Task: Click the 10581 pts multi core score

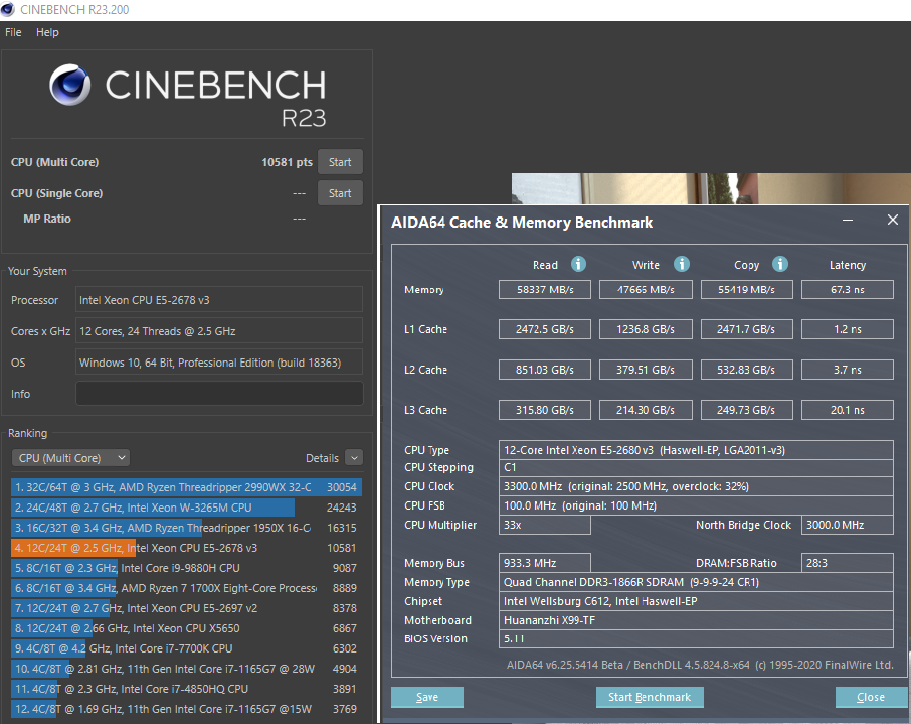Action: pos(287,162)
